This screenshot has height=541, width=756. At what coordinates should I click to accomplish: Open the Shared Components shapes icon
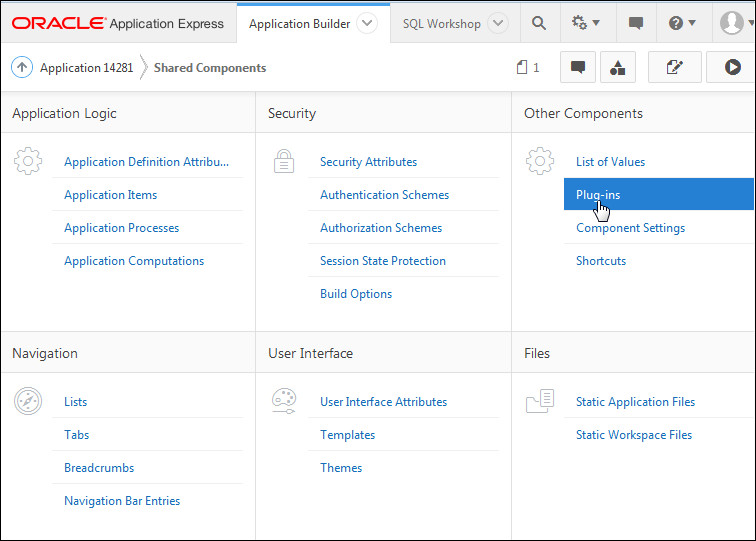pos(618,68)
